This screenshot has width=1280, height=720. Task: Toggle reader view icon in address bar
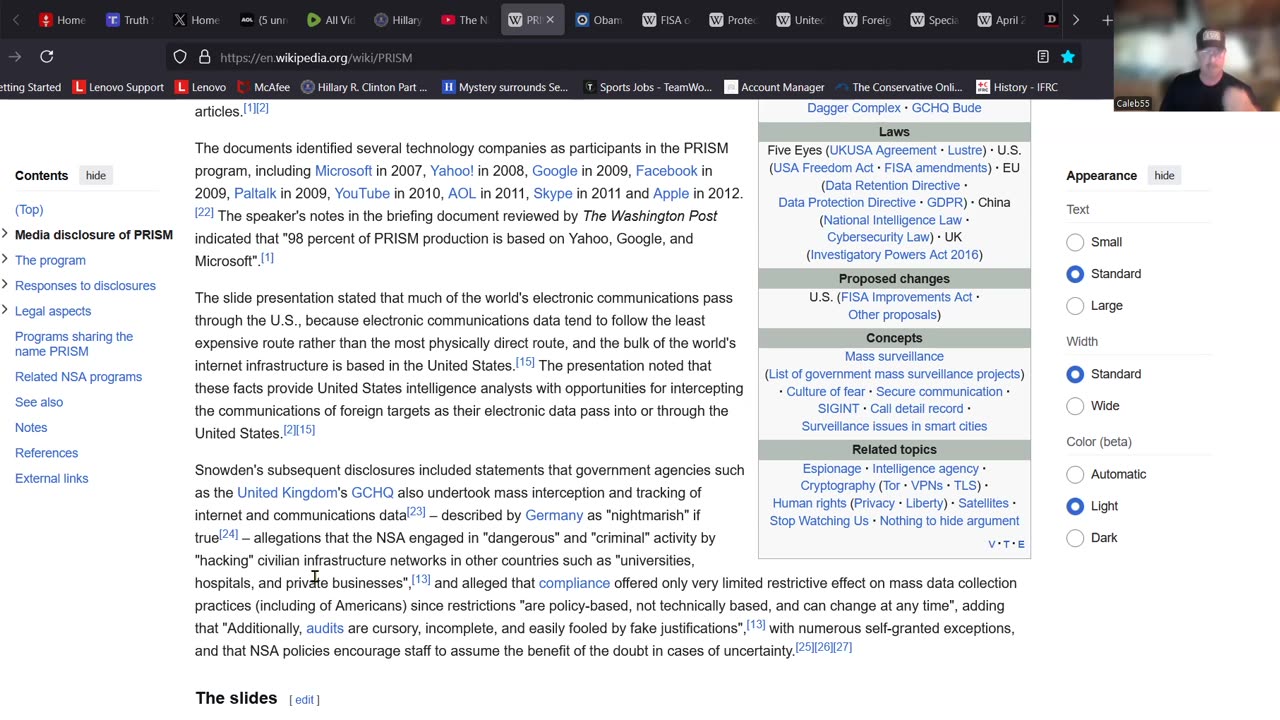point(1043,57)
